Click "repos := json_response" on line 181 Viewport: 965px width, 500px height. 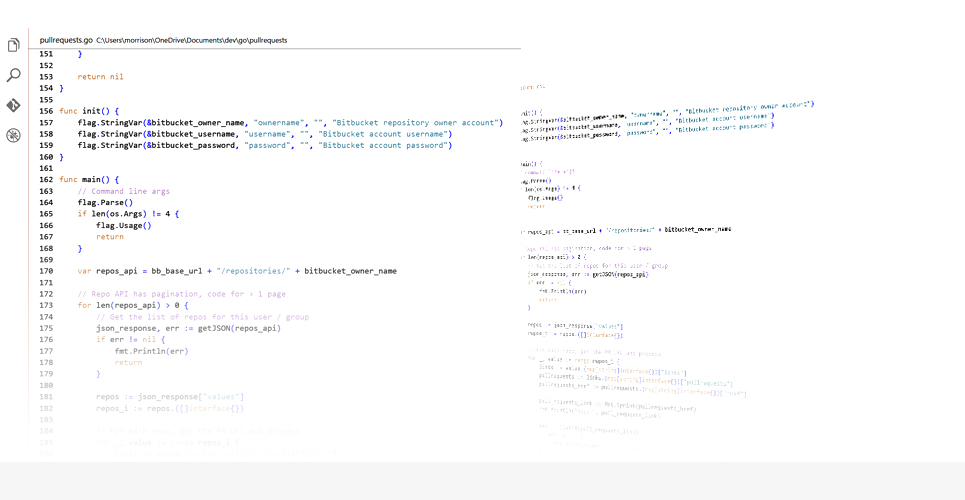[x=146, y=397]
